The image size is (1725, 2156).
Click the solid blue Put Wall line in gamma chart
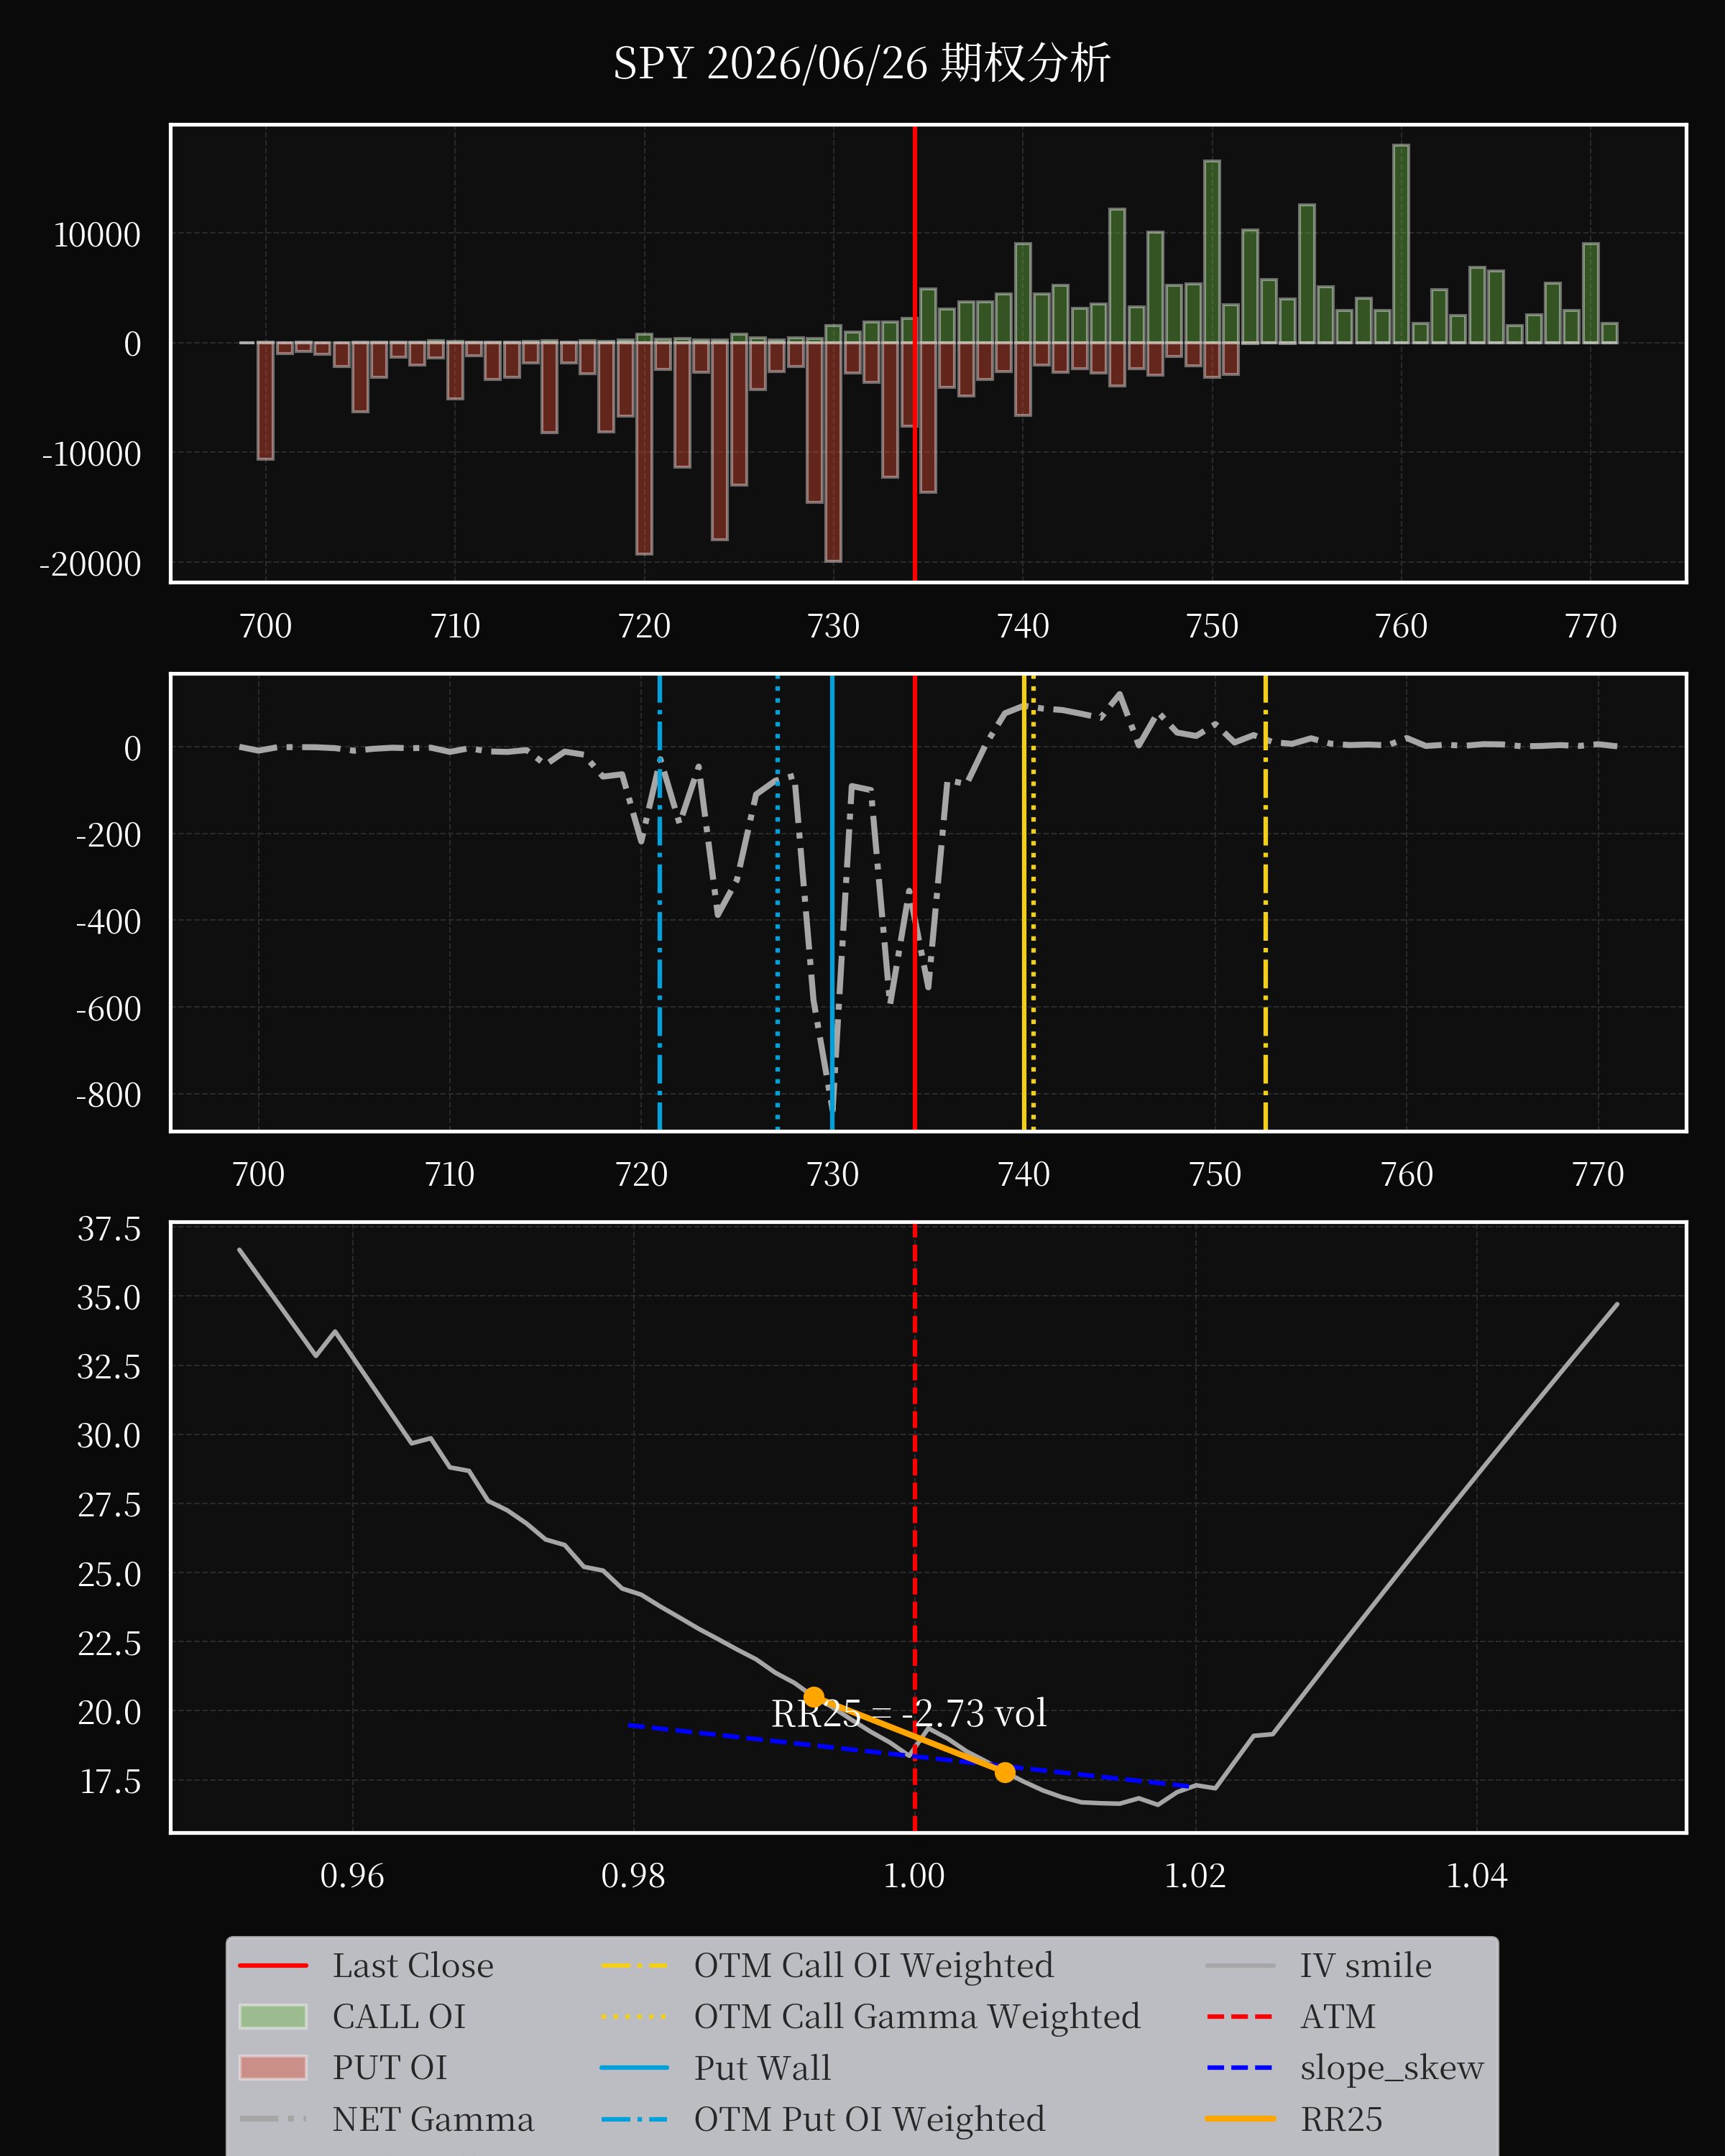pos(832,902)
